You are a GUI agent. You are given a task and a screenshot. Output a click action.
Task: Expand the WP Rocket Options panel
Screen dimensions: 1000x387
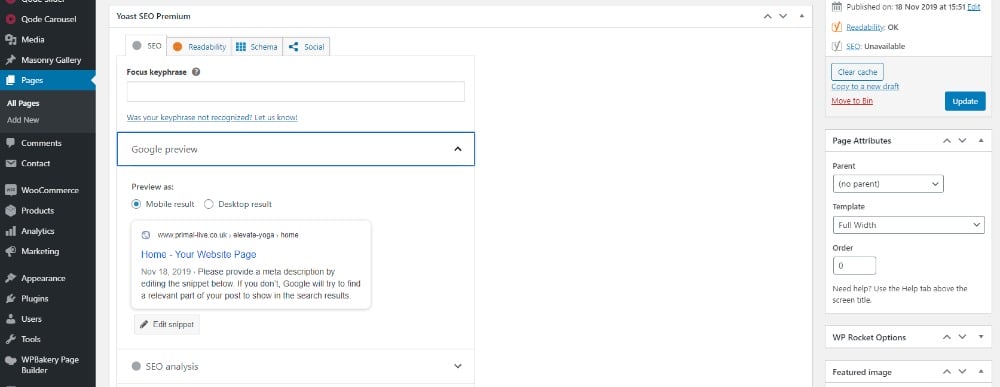click(x=981, y=337)
